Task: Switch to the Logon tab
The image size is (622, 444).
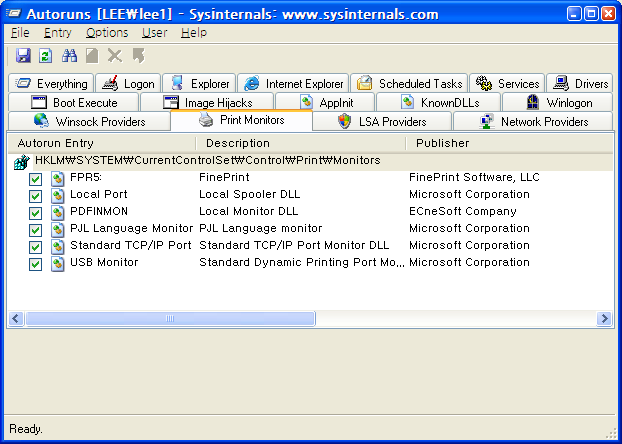Action: coord(128,83)
